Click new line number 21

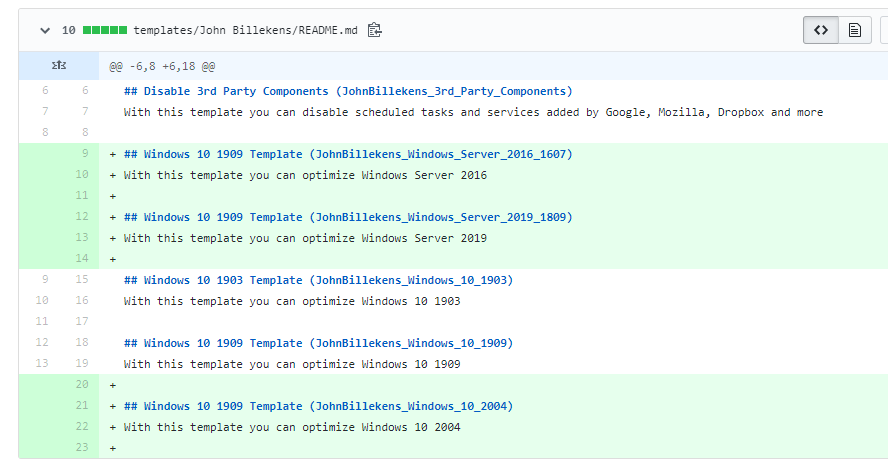tap(82, 405)
